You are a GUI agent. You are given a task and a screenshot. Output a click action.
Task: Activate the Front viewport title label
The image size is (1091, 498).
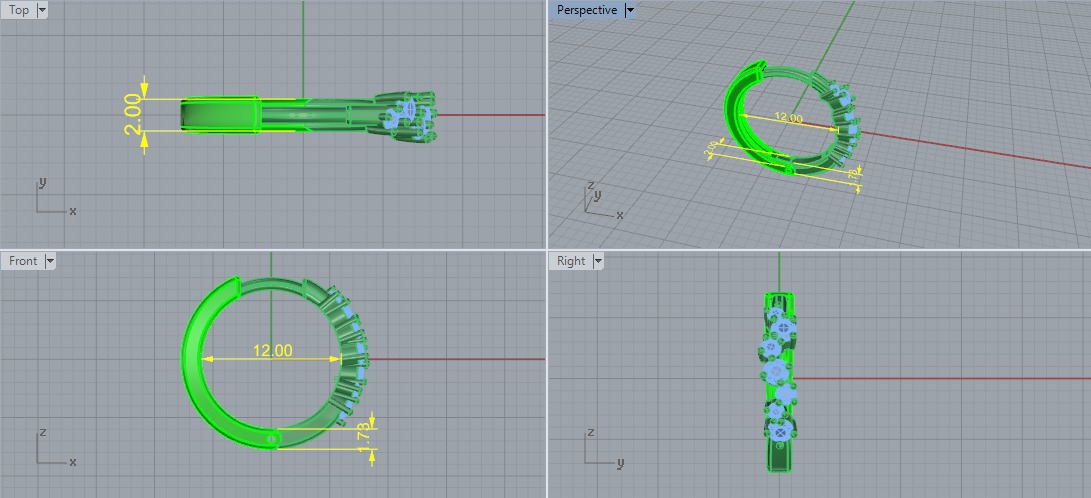pos(23,261)
